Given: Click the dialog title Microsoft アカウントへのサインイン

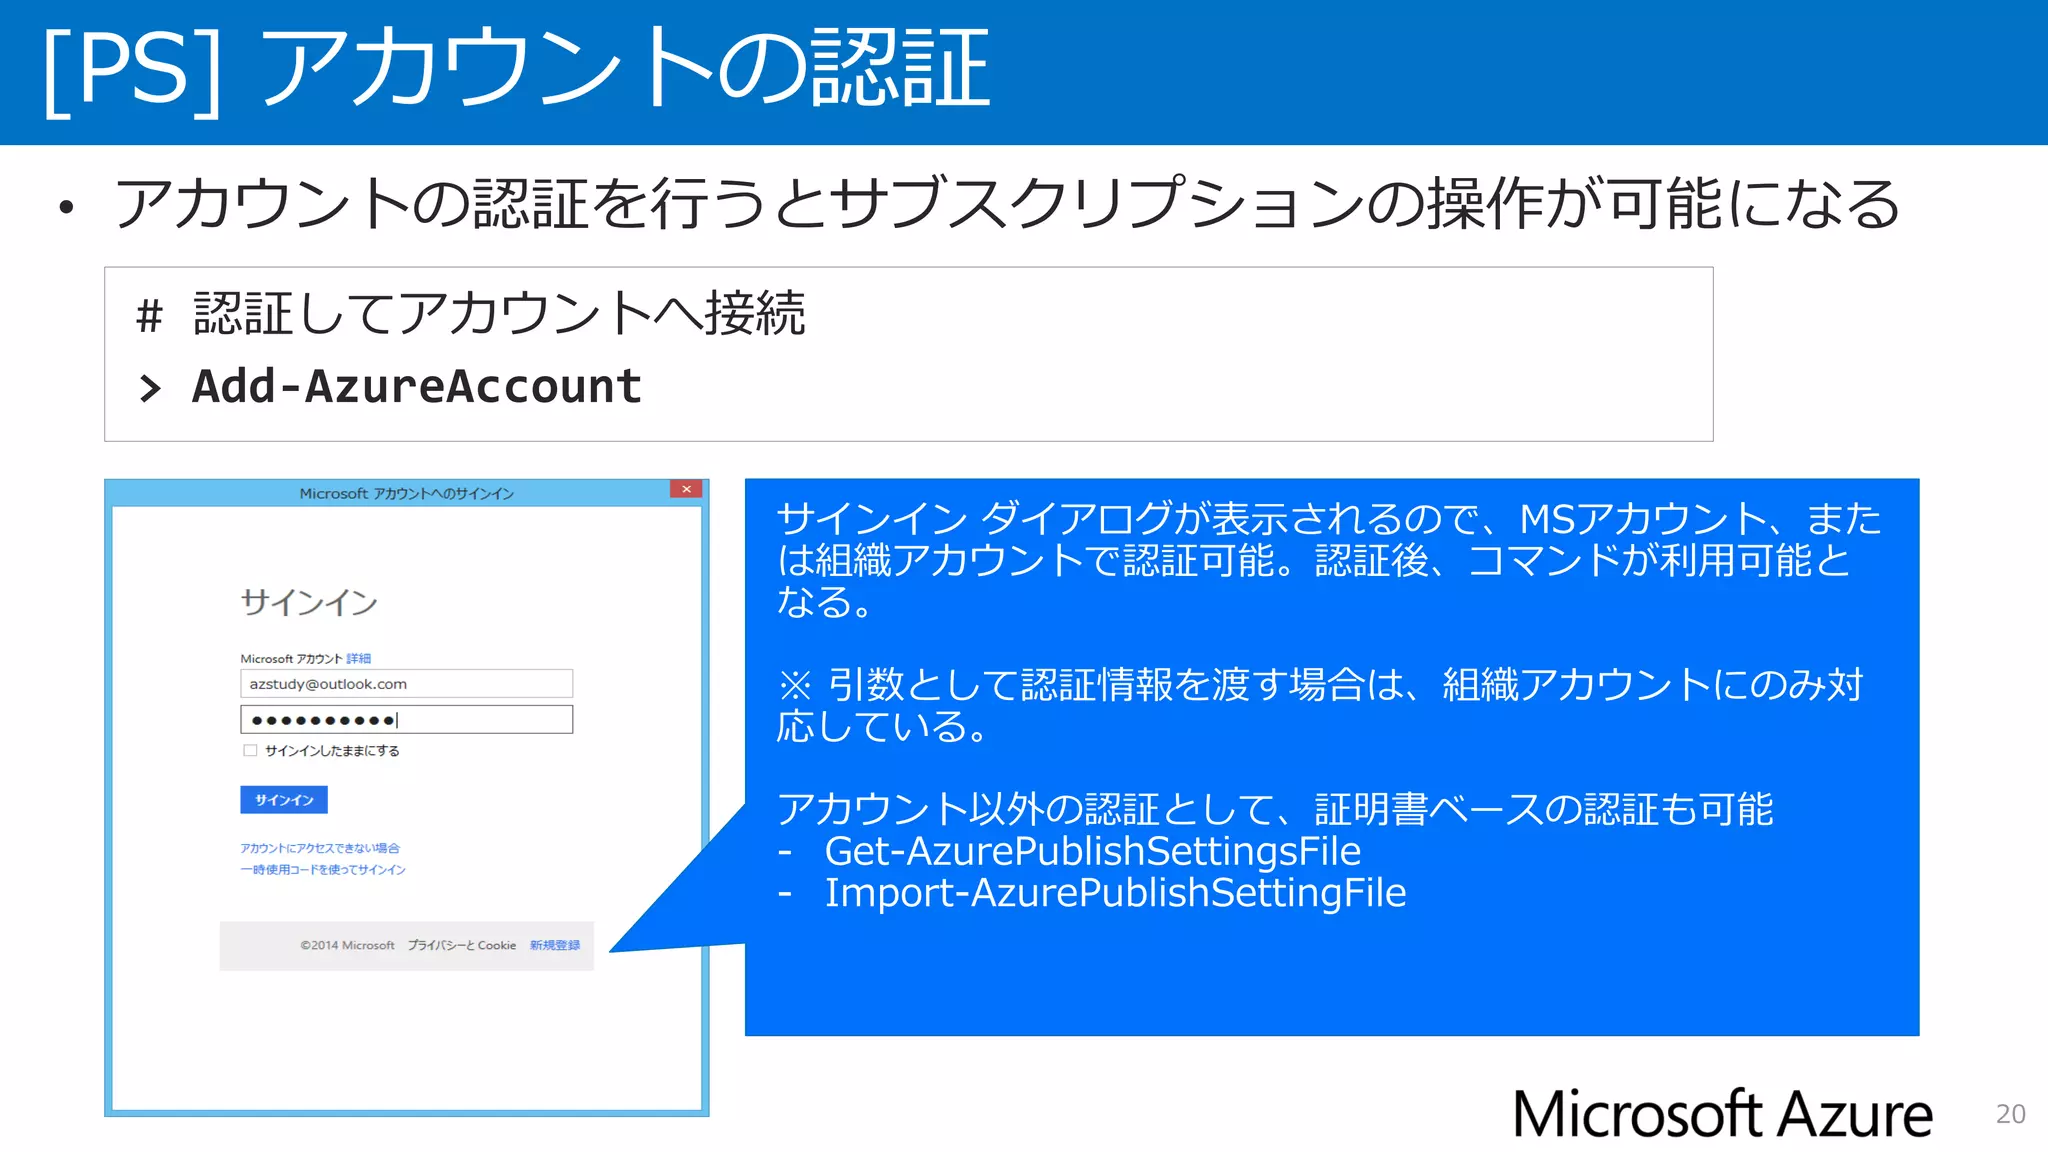Looking at the screenshot, I should [x=406, y=494].
